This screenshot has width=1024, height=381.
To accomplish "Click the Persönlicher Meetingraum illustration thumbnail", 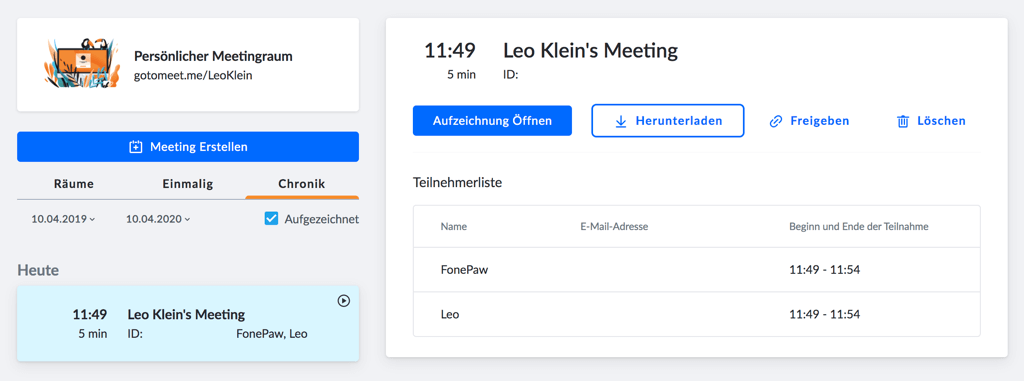I will point(83,63).
